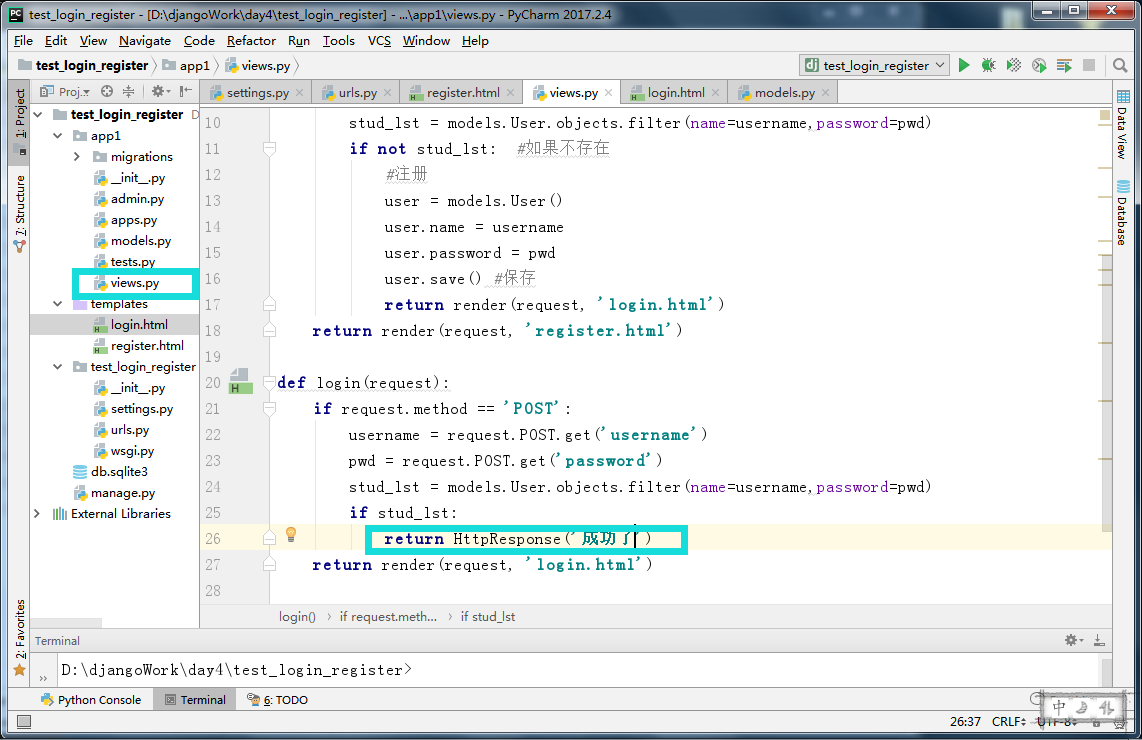Collapse the test_login_register root folder
This screenshot has height=740, width=1142.
click(x=38, y=114)
